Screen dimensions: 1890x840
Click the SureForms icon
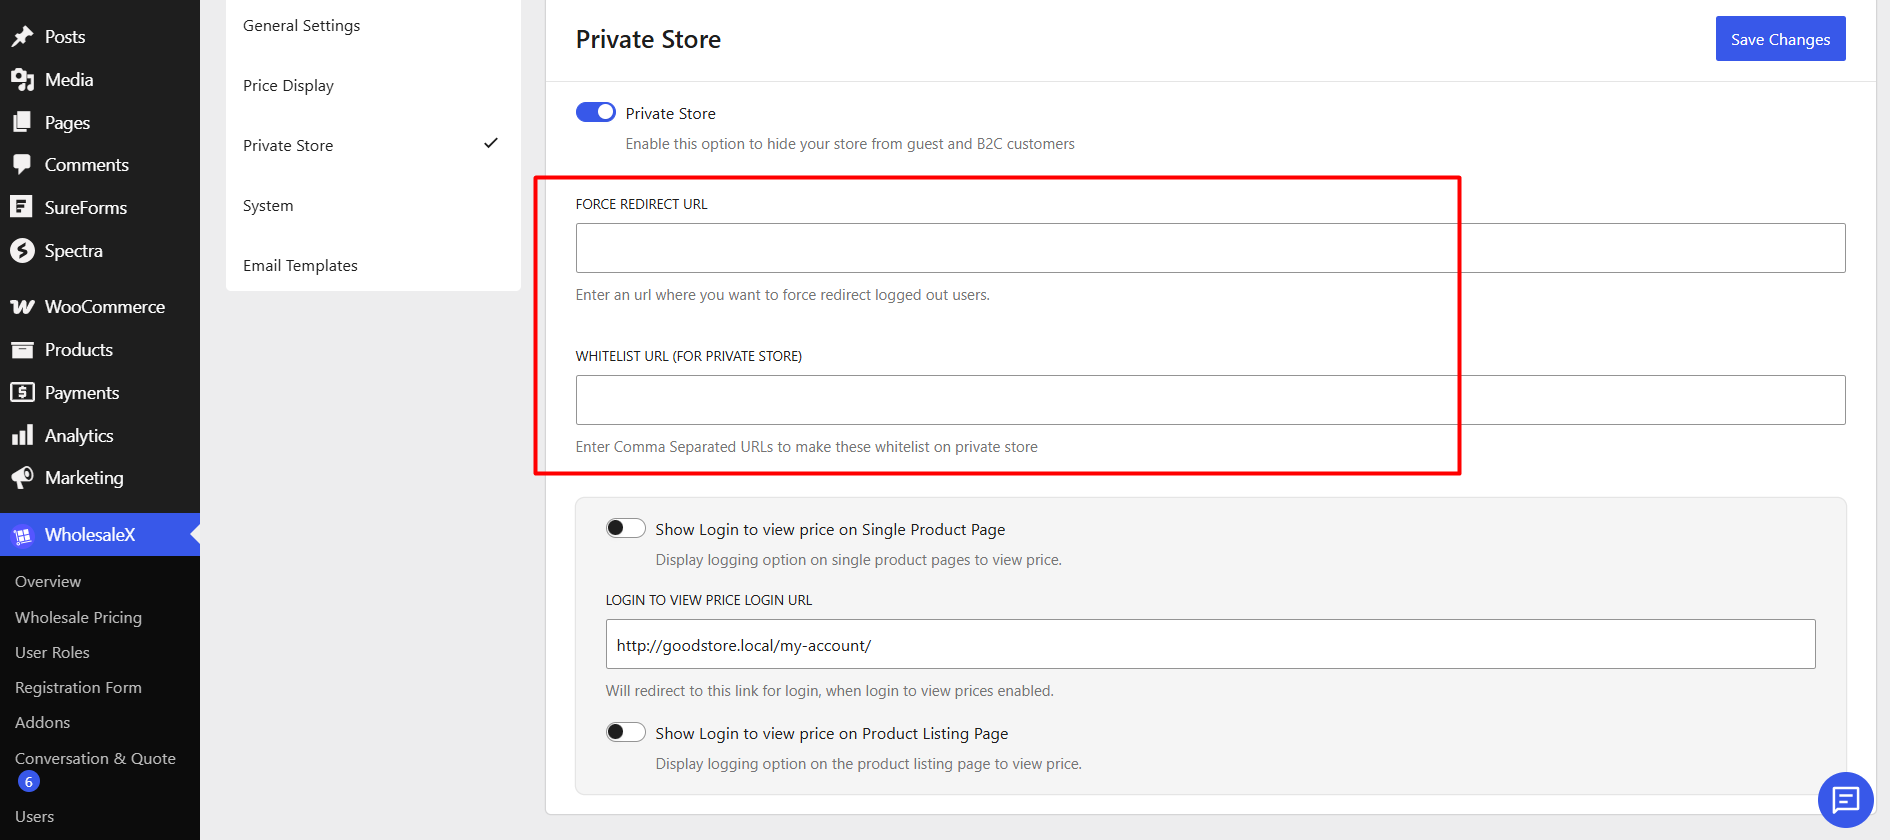tap(22, 207)
